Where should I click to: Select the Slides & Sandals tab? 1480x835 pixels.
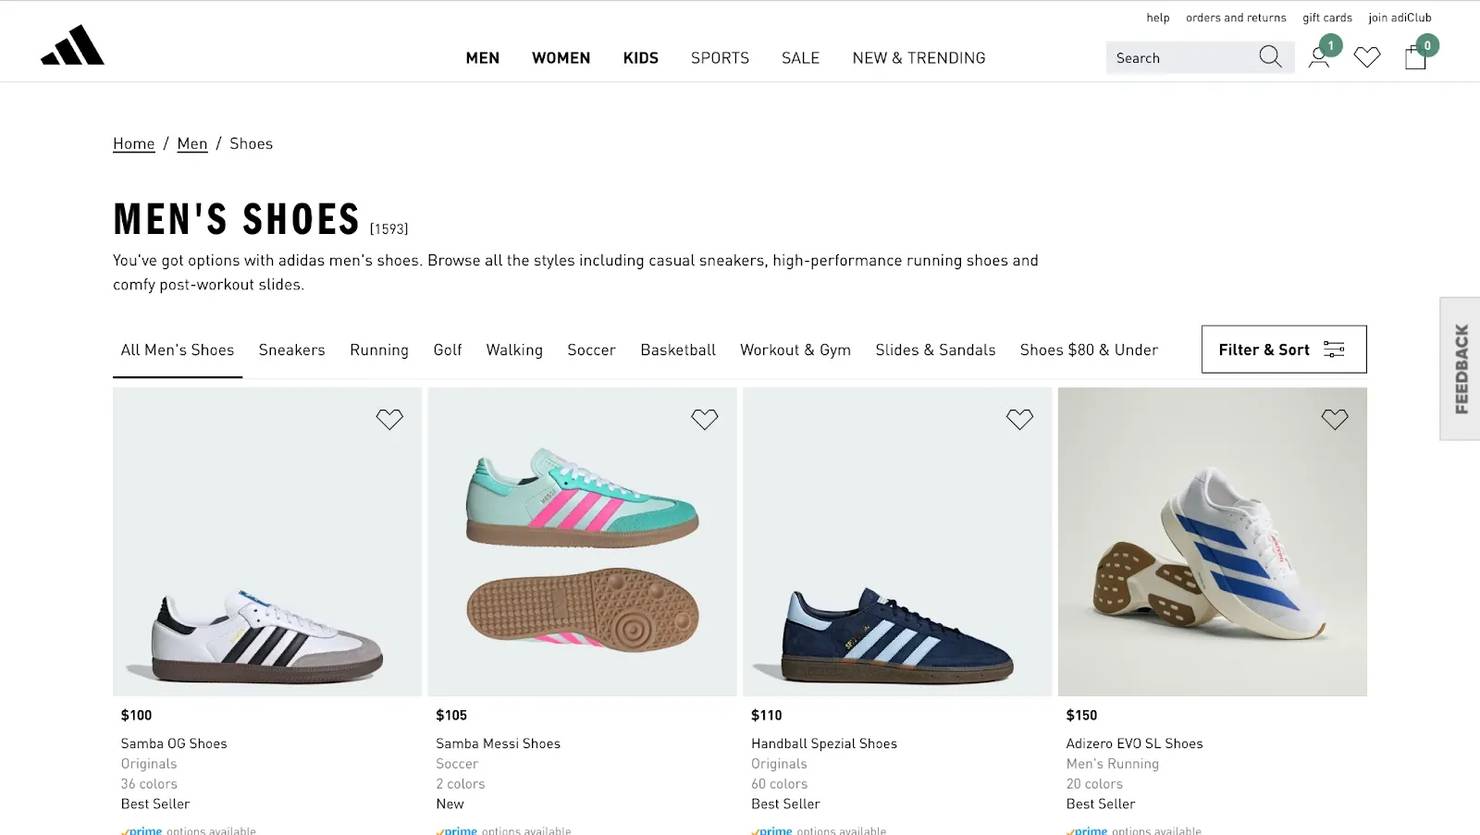[x=935, y=350]
